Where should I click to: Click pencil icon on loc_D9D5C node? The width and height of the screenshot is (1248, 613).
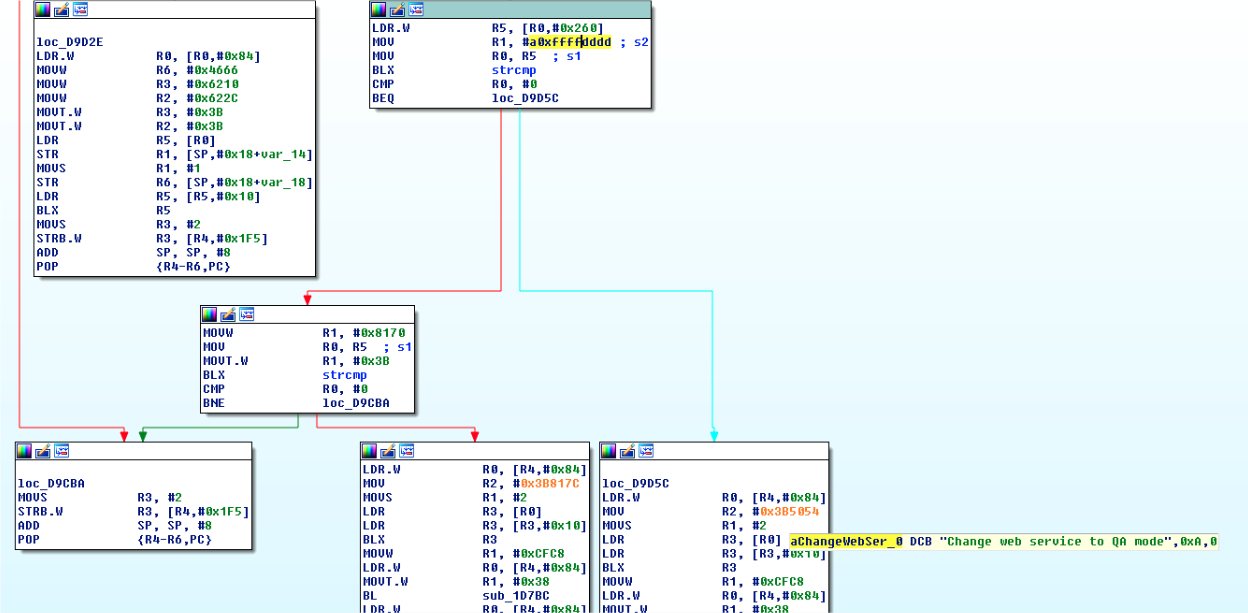627,451
